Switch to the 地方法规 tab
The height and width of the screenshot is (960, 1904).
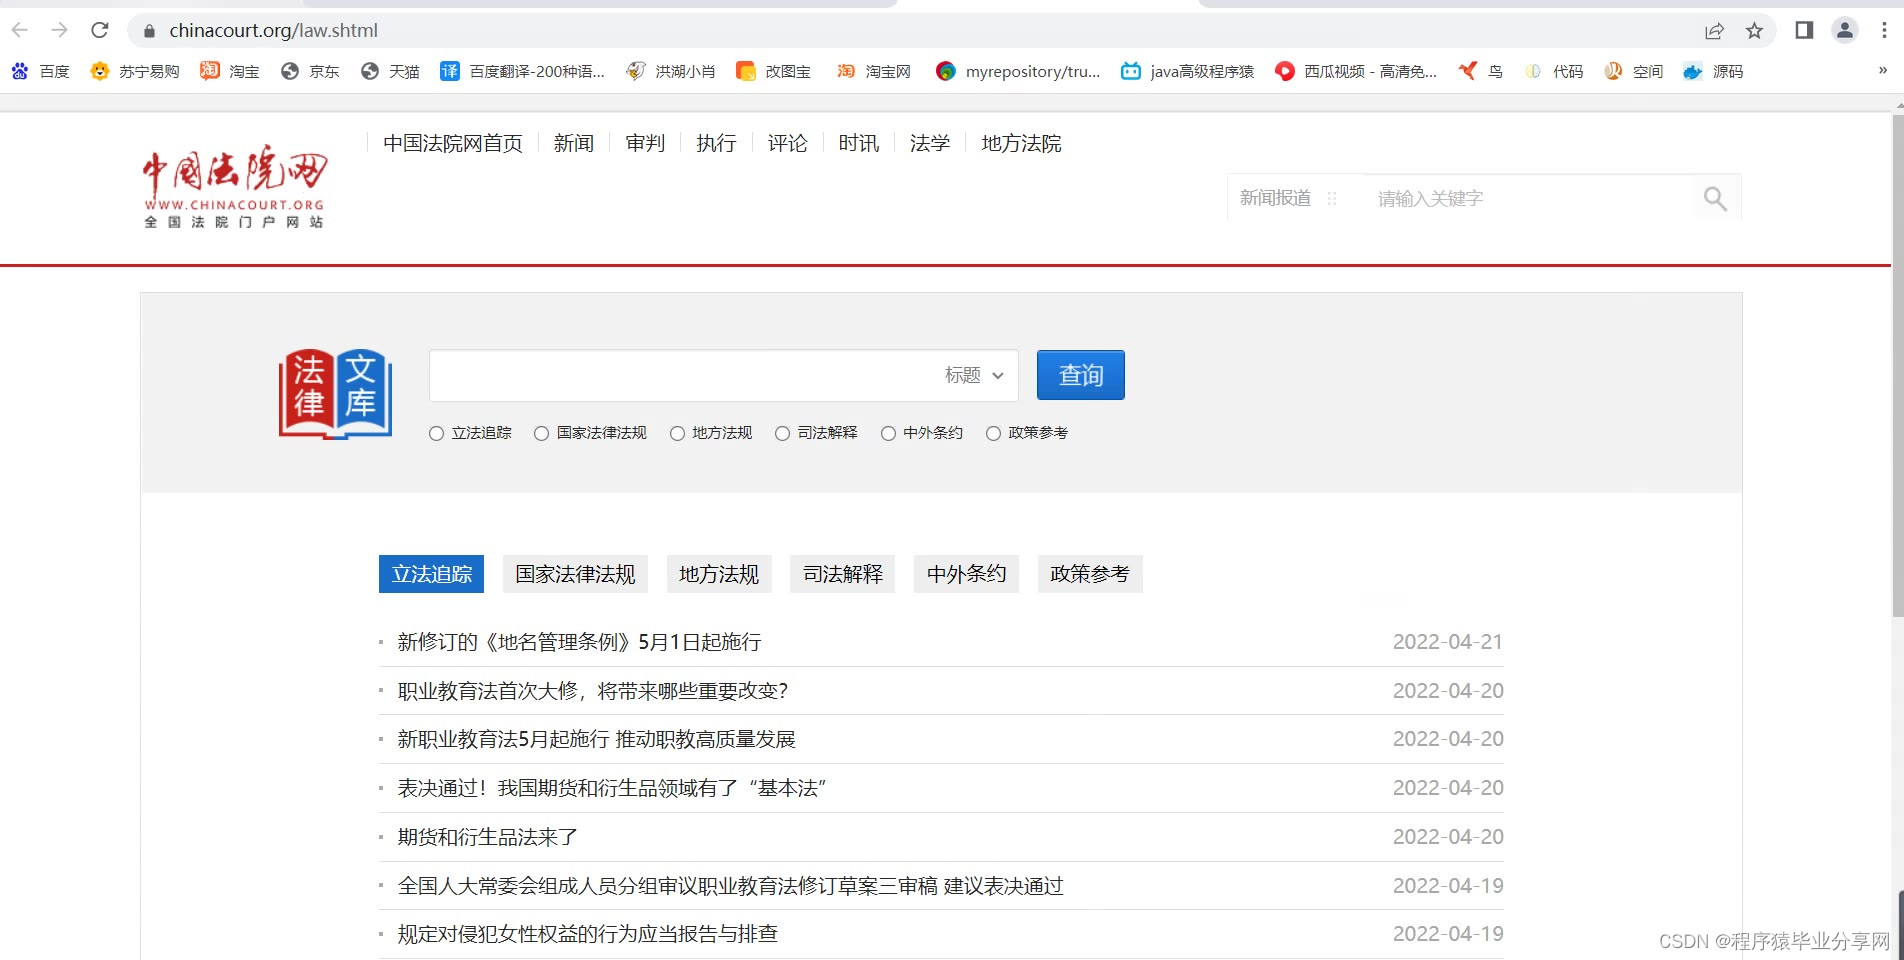pyautogui.click(x=719, y=574)
